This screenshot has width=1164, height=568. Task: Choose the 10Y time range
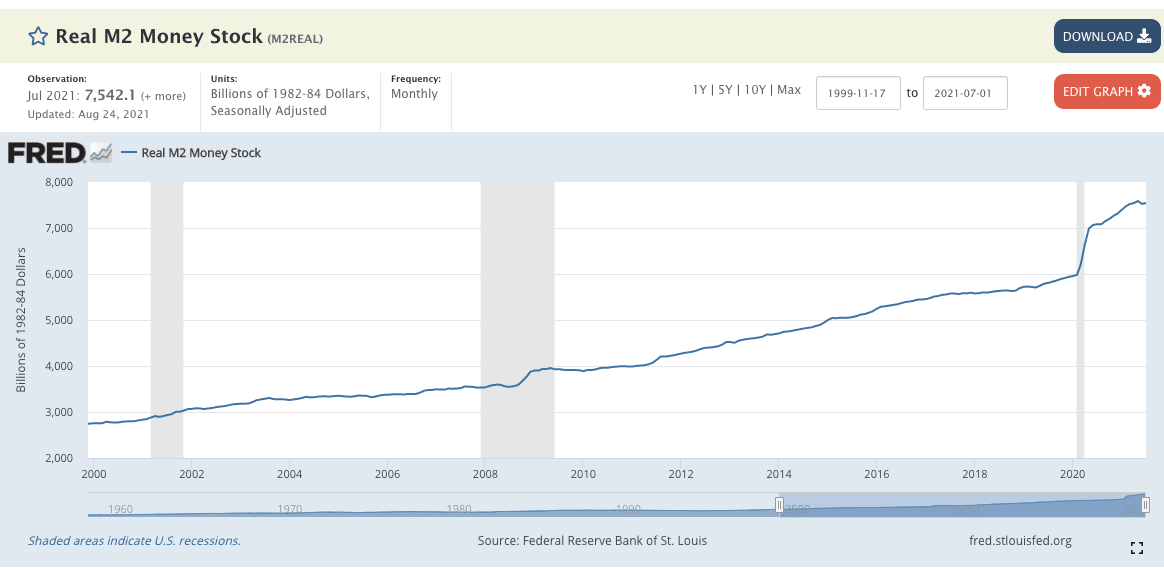pyautogui.click(x=755, y=90)
